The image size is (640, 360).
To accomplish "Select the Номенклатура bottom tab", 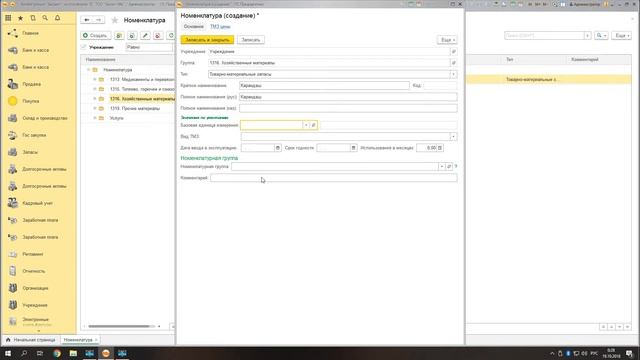I will [x=78, y=340].
